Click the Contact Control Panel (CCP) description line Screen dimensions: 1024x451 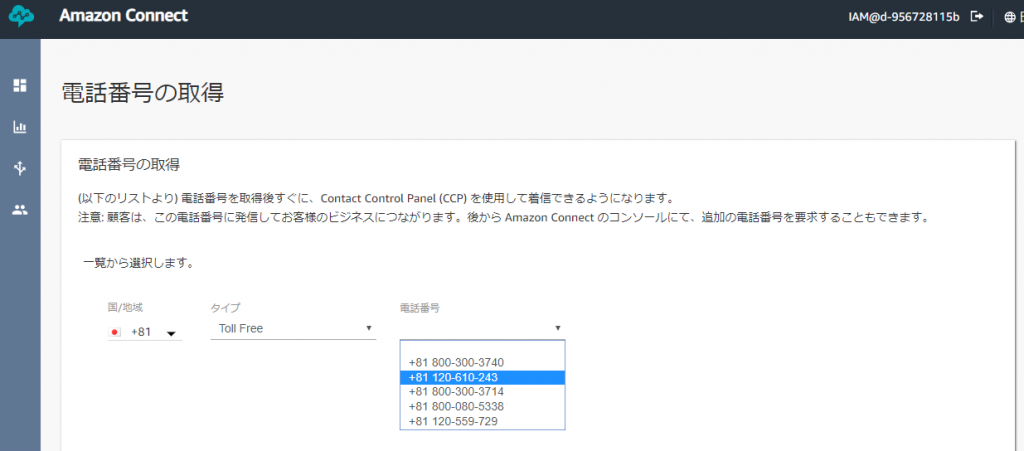[376, 198]
